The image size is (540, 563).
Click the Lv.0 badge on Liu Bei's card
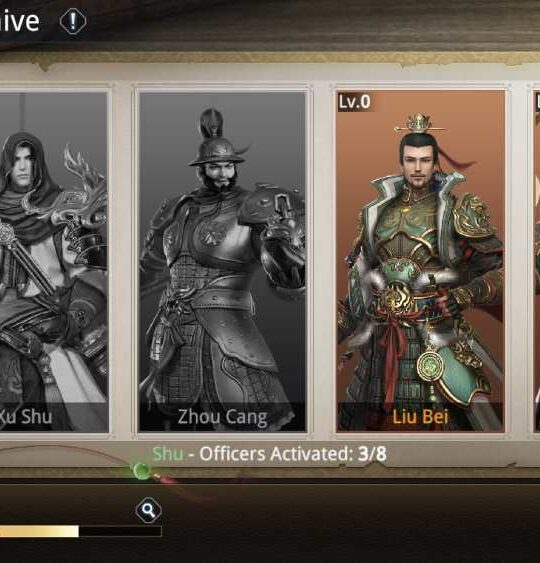[354, 102]
